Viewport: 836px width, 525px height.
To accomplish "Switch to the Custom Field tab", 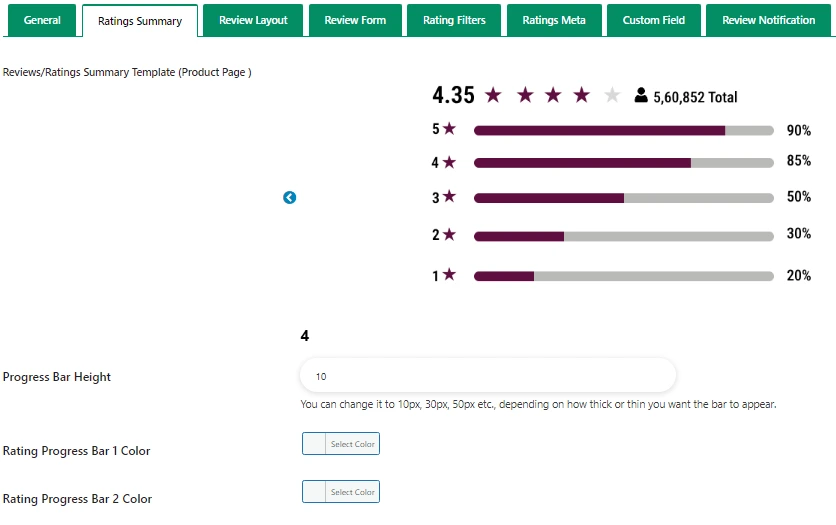I will click(x=653, y=20).
